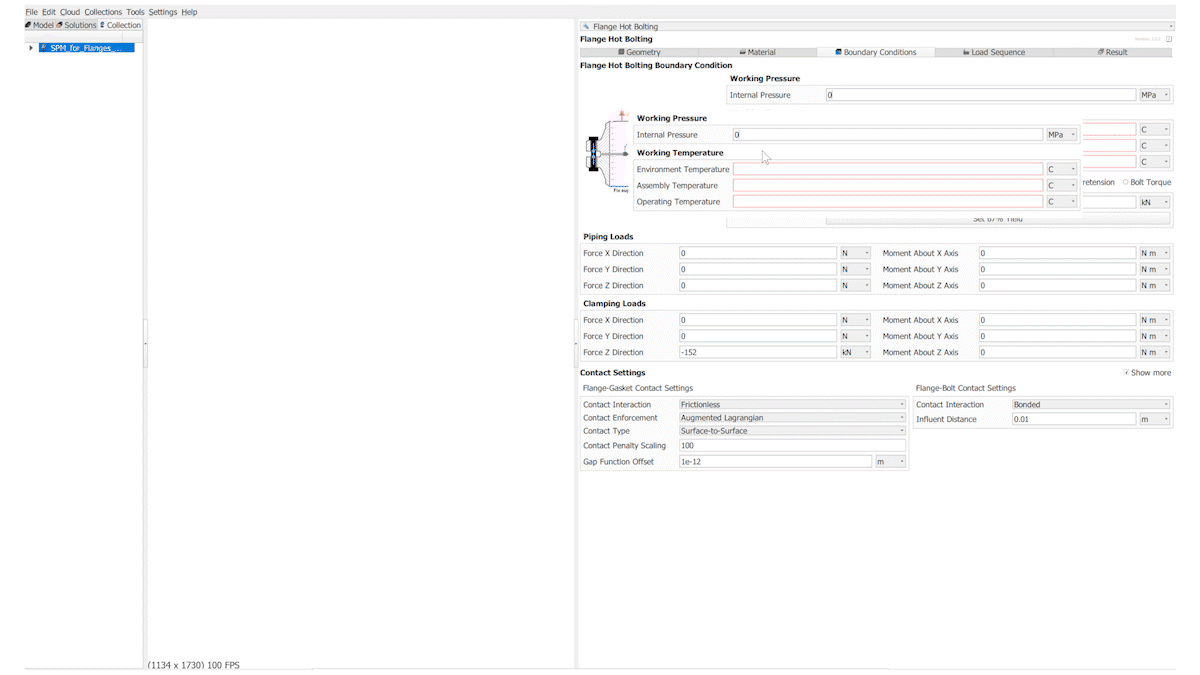Click the Set 67% Yield button

[x=948, y=220]
